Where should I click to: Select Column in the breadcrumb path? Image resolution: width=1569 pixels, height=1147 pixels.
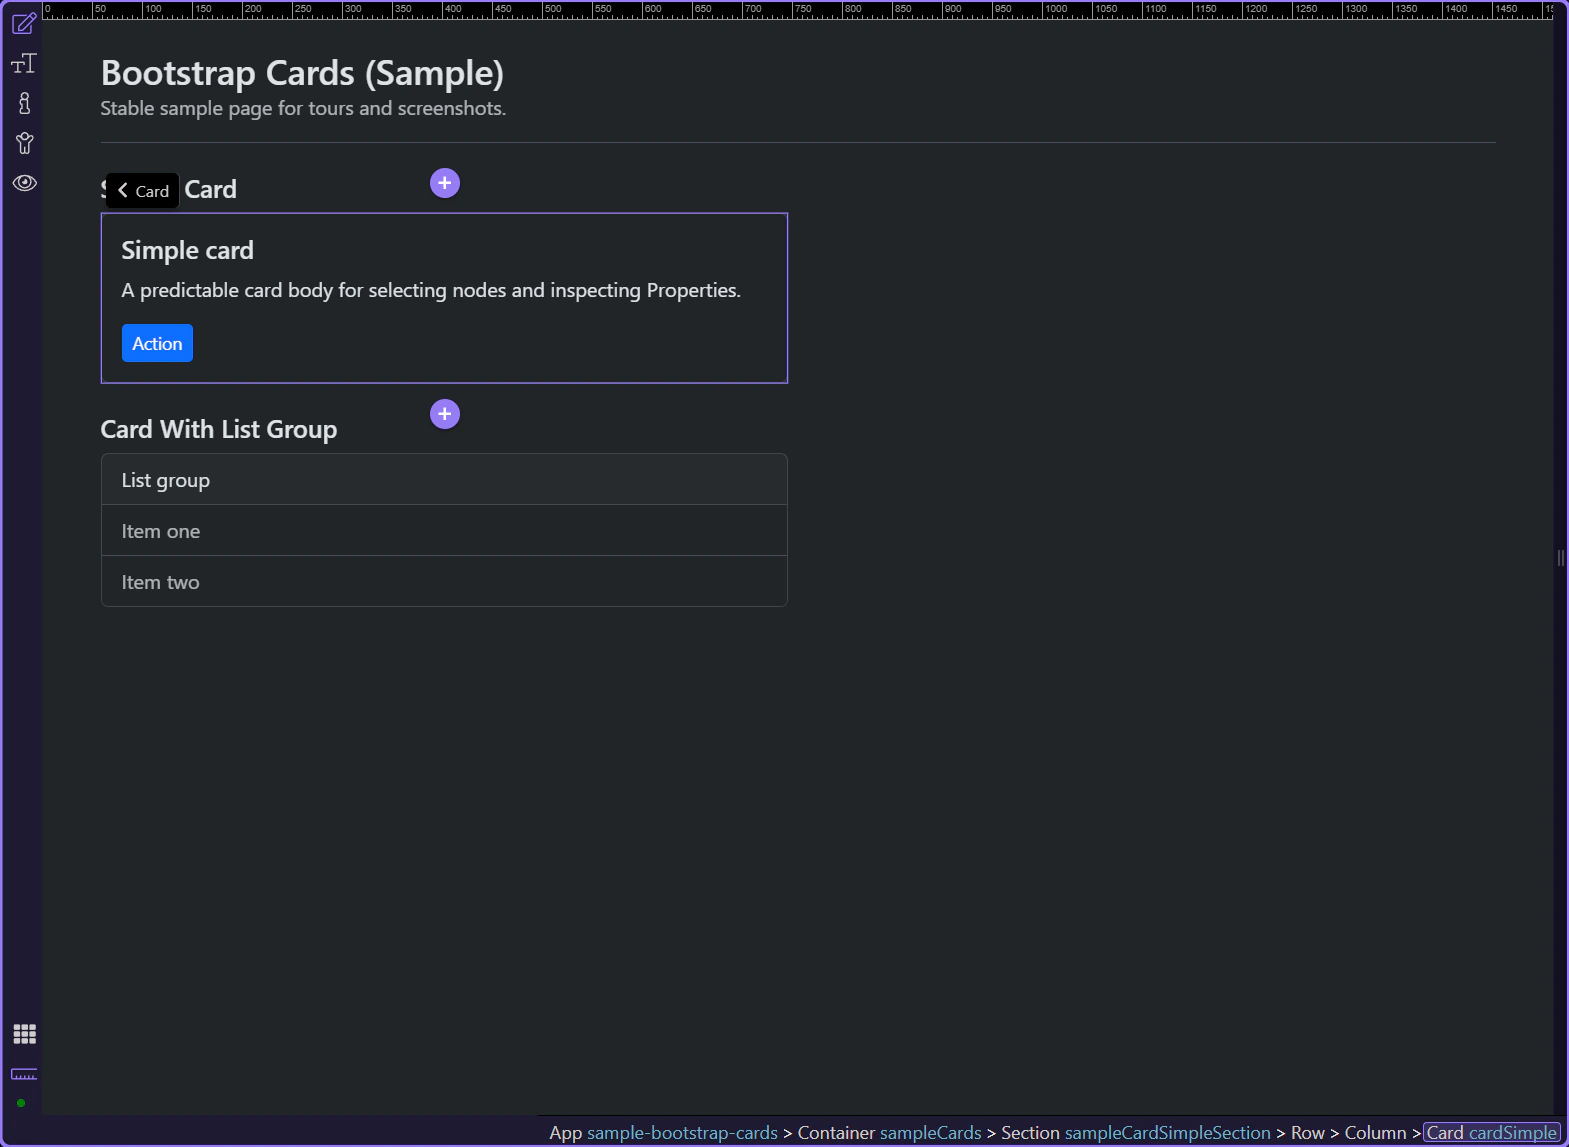(1375, 1133)
